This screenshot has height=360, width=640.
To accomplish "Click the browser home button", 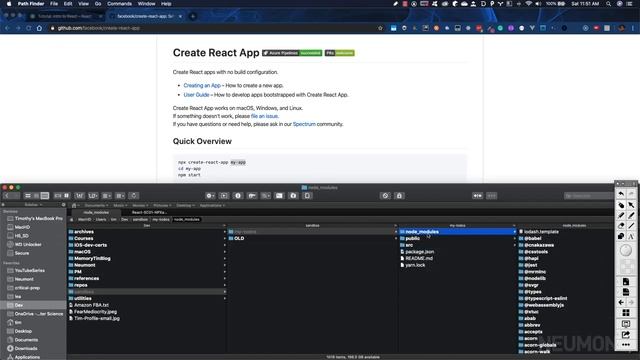I will [x=39, y=28].
